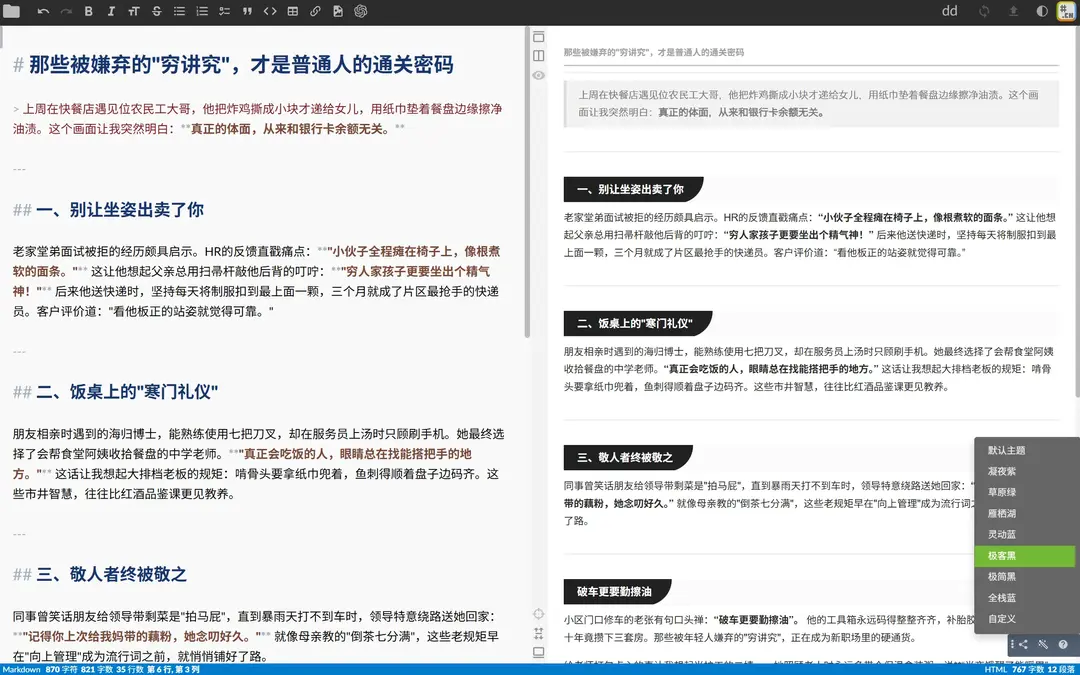Select the italic formatting icon

(110, 11)
